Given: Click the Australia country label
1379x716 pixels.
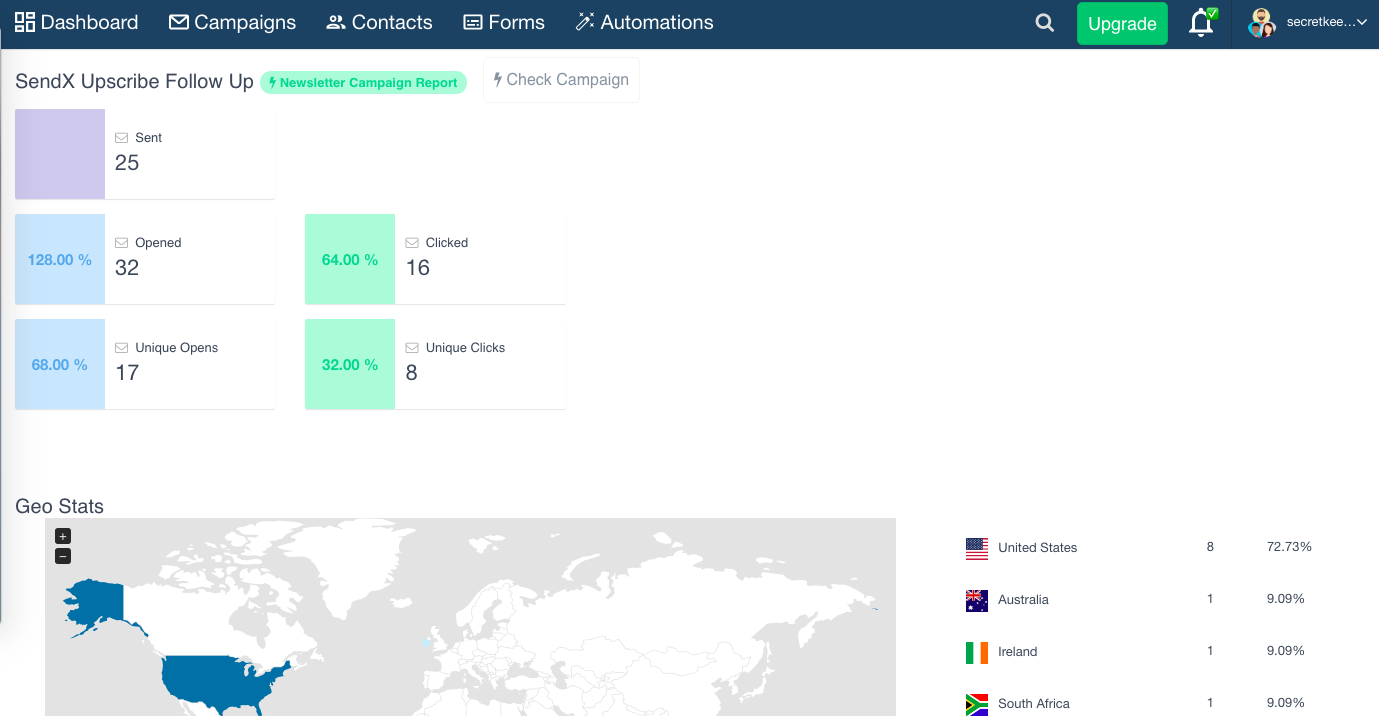Looking at the screenshot, I should [x=1023, y=600].
